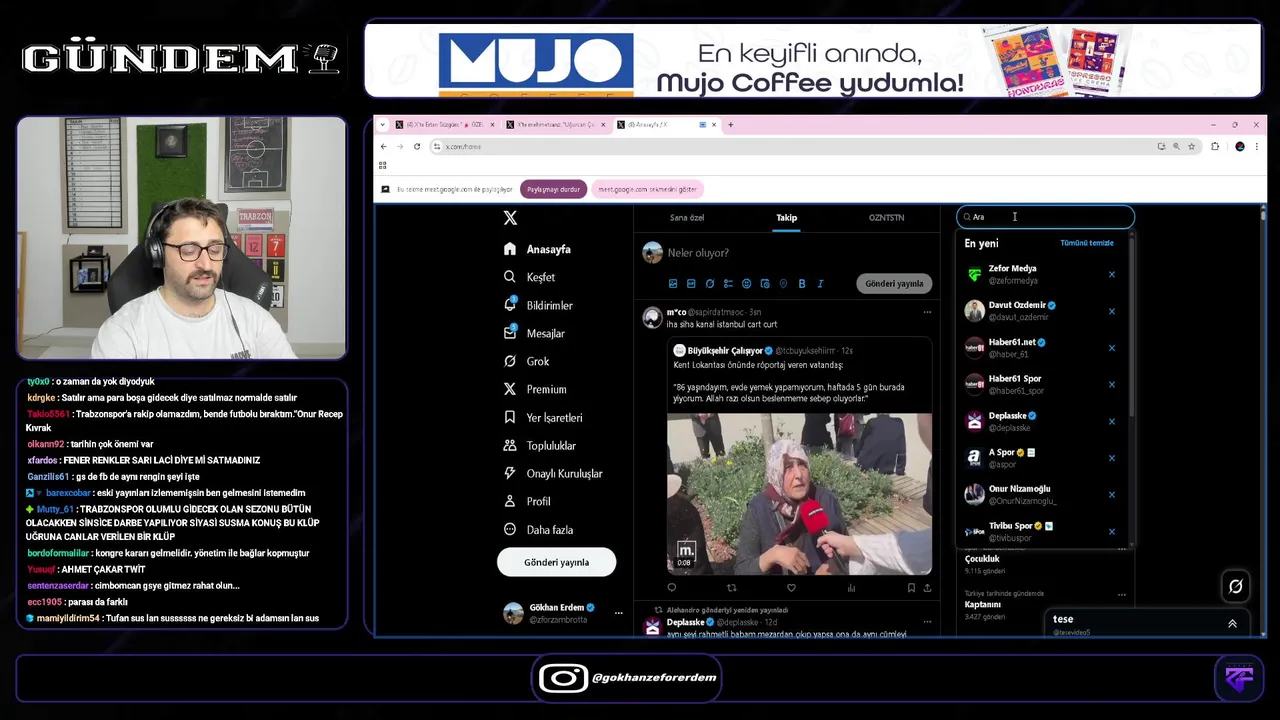1280x720 pixels.
Task: Like the m*co post
Action: 791,588
